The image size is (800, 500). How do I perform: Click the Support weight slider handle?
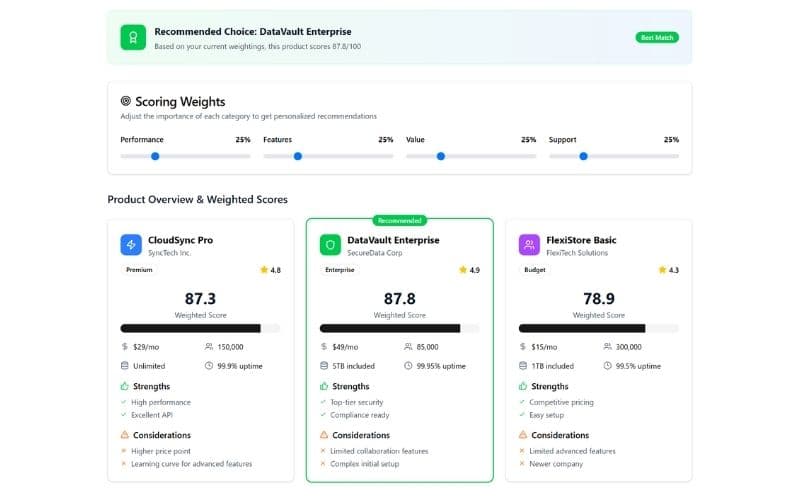tap(583, 156)
